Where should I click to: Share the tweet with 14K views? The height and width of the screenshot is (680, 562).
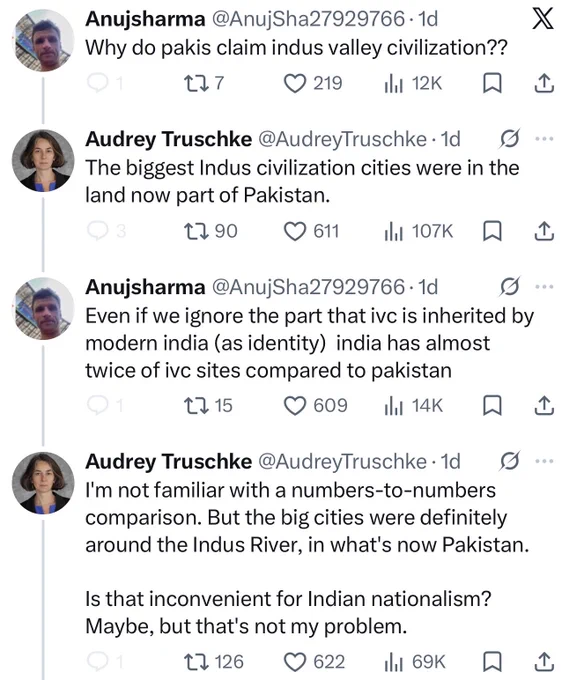coord(544,406)
